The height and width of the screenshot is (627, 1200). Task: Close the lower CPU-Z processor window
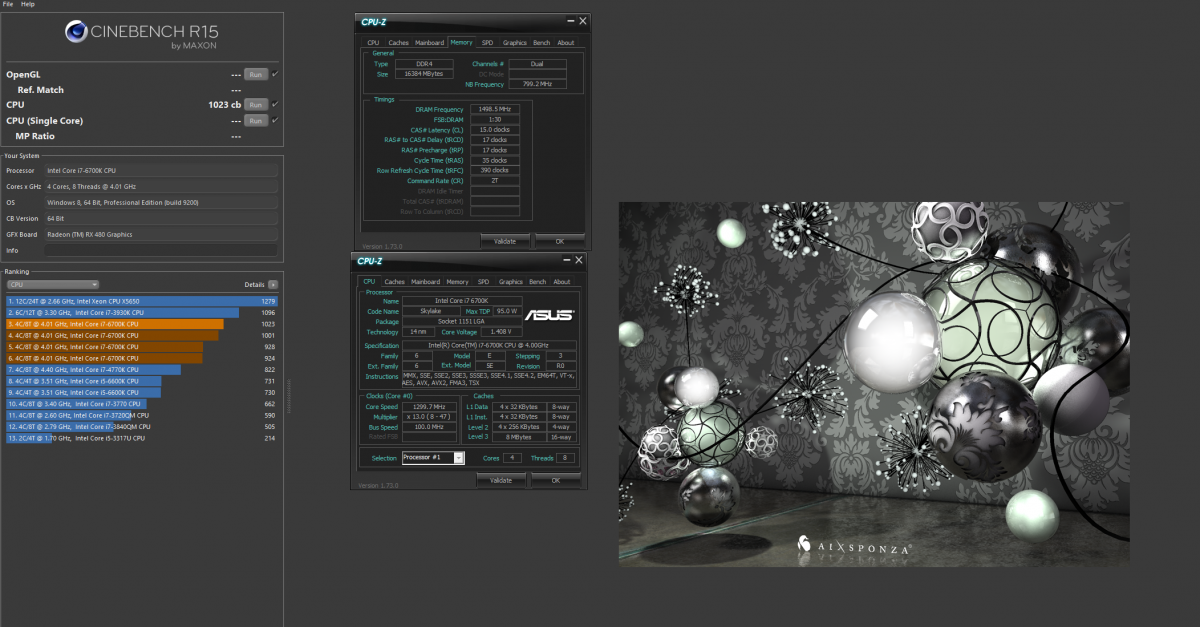(579, 259)
